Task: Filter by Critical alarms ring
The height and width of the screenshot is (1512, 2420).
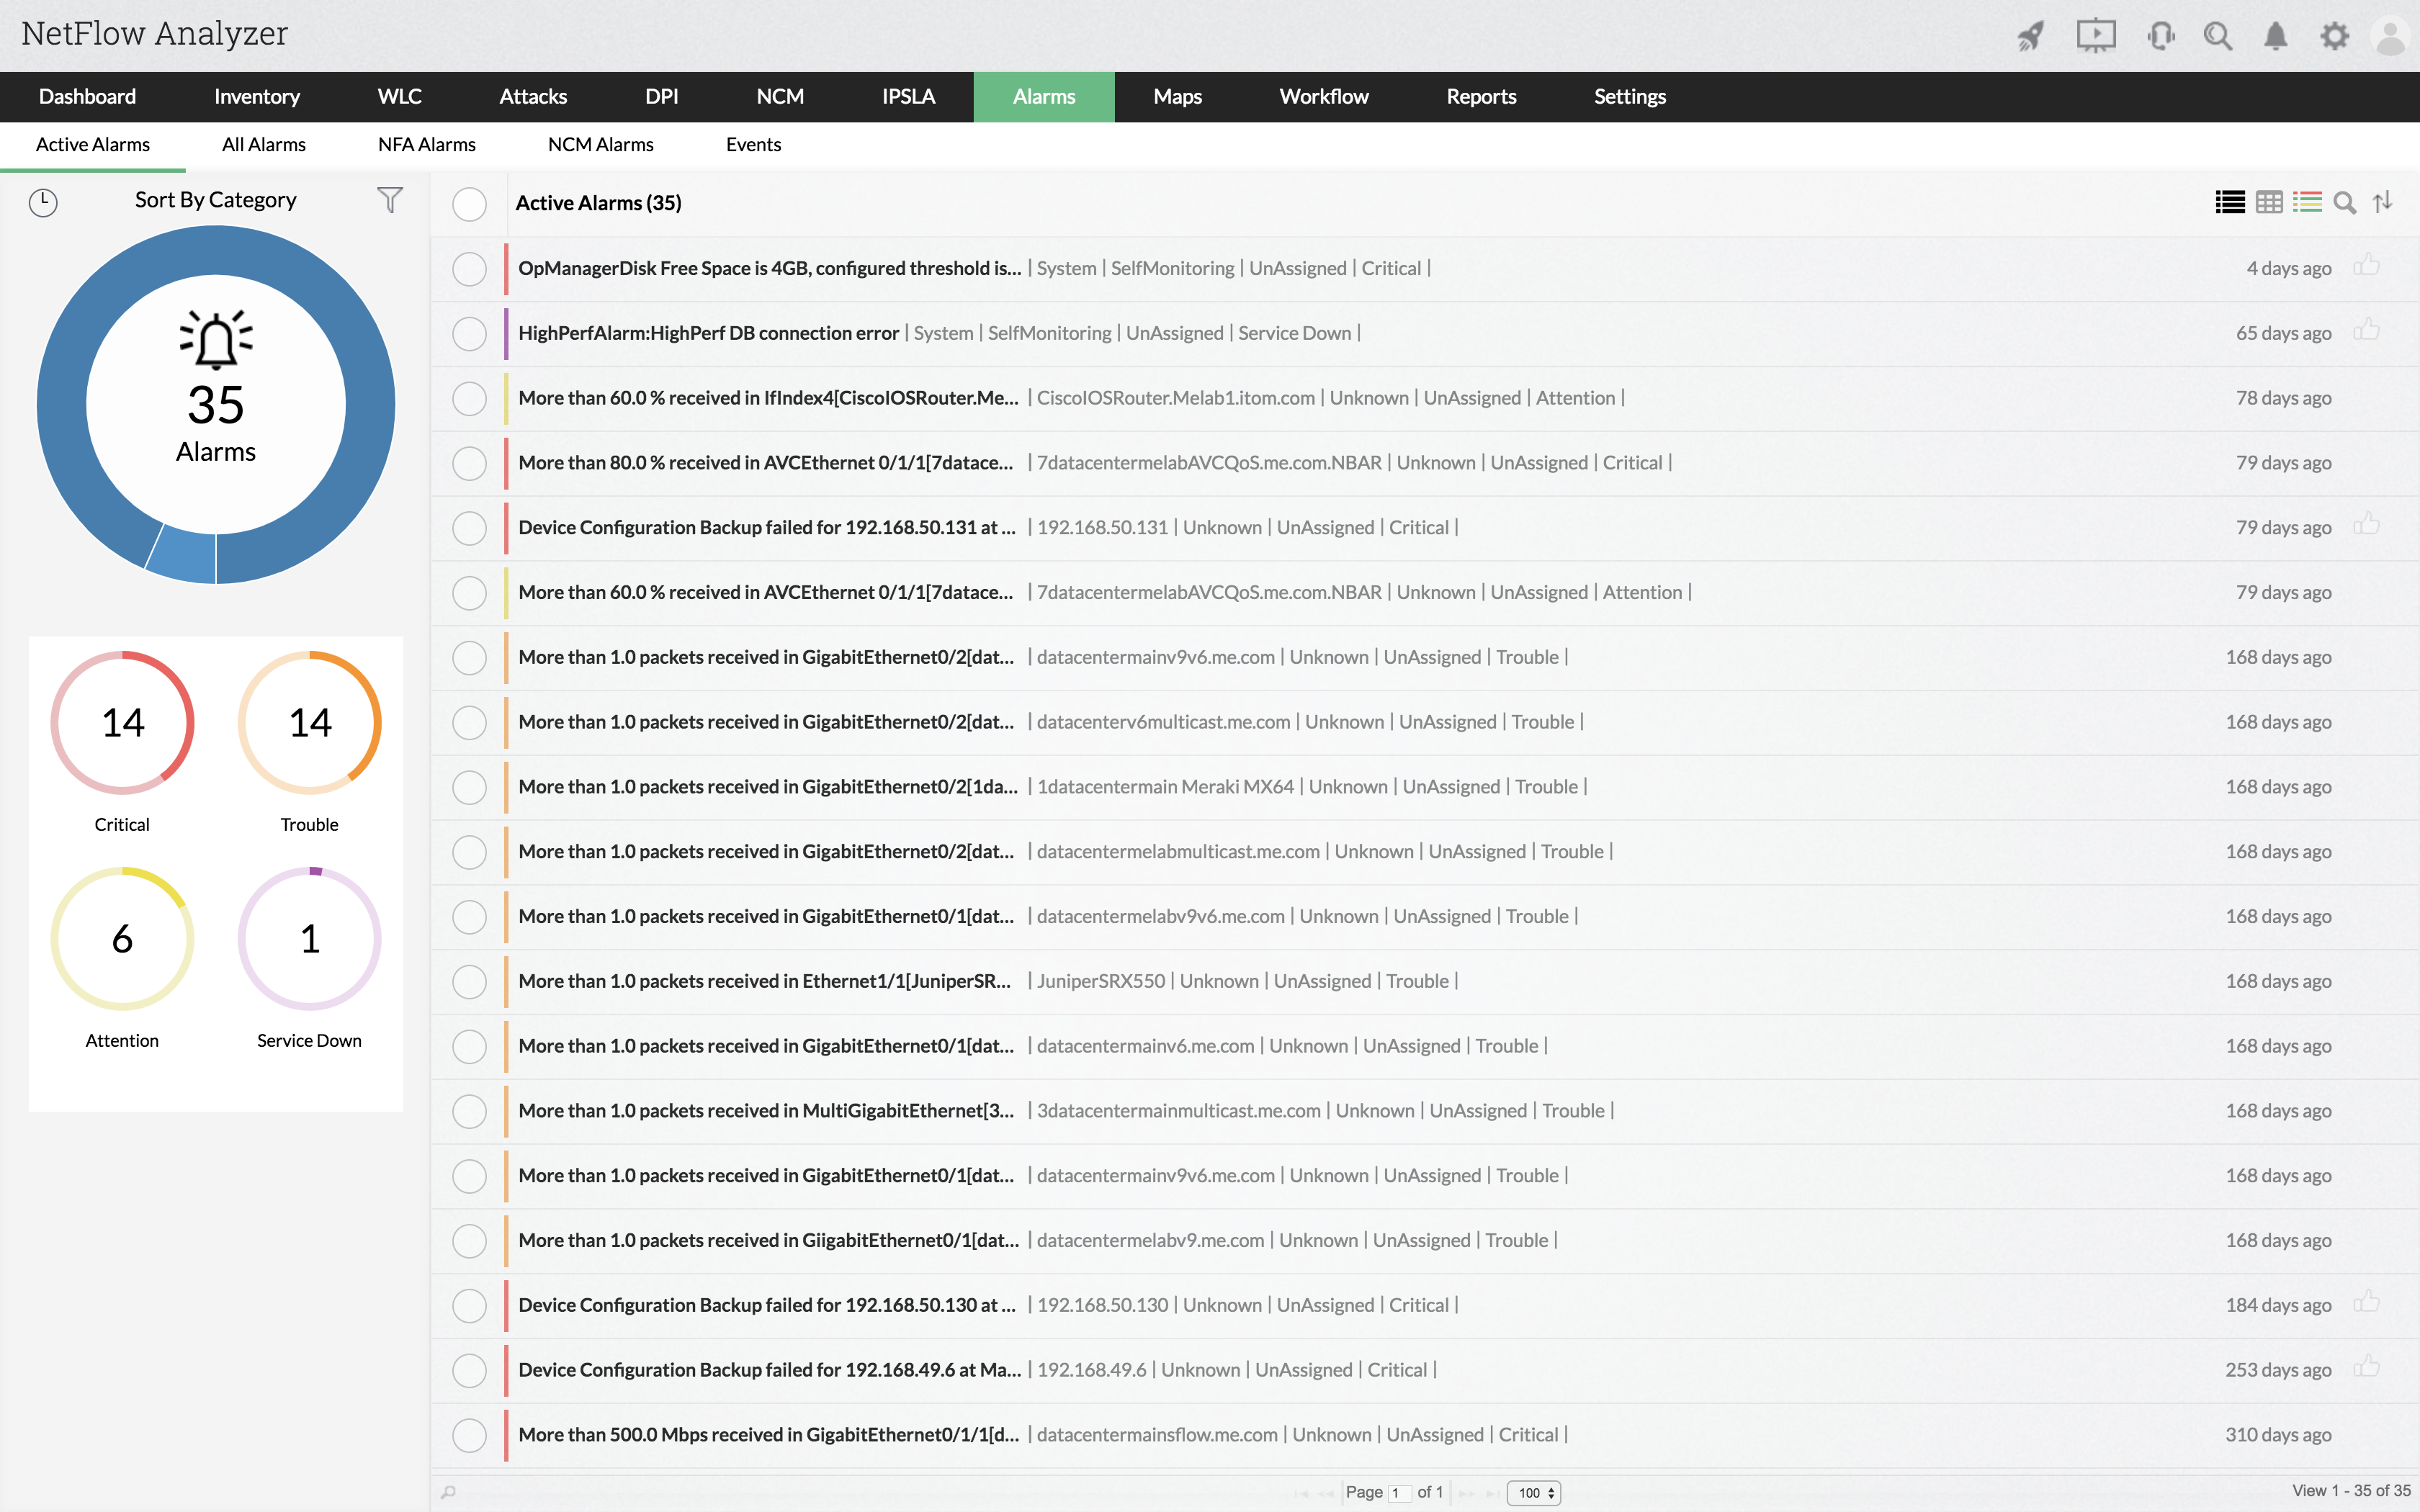Action: tap(122, 723)
